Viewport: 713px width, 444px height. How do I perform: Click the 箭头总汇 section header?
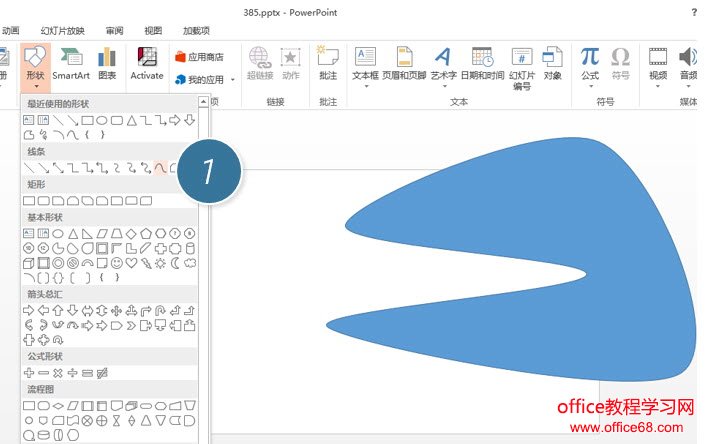(x=109, y=294)
